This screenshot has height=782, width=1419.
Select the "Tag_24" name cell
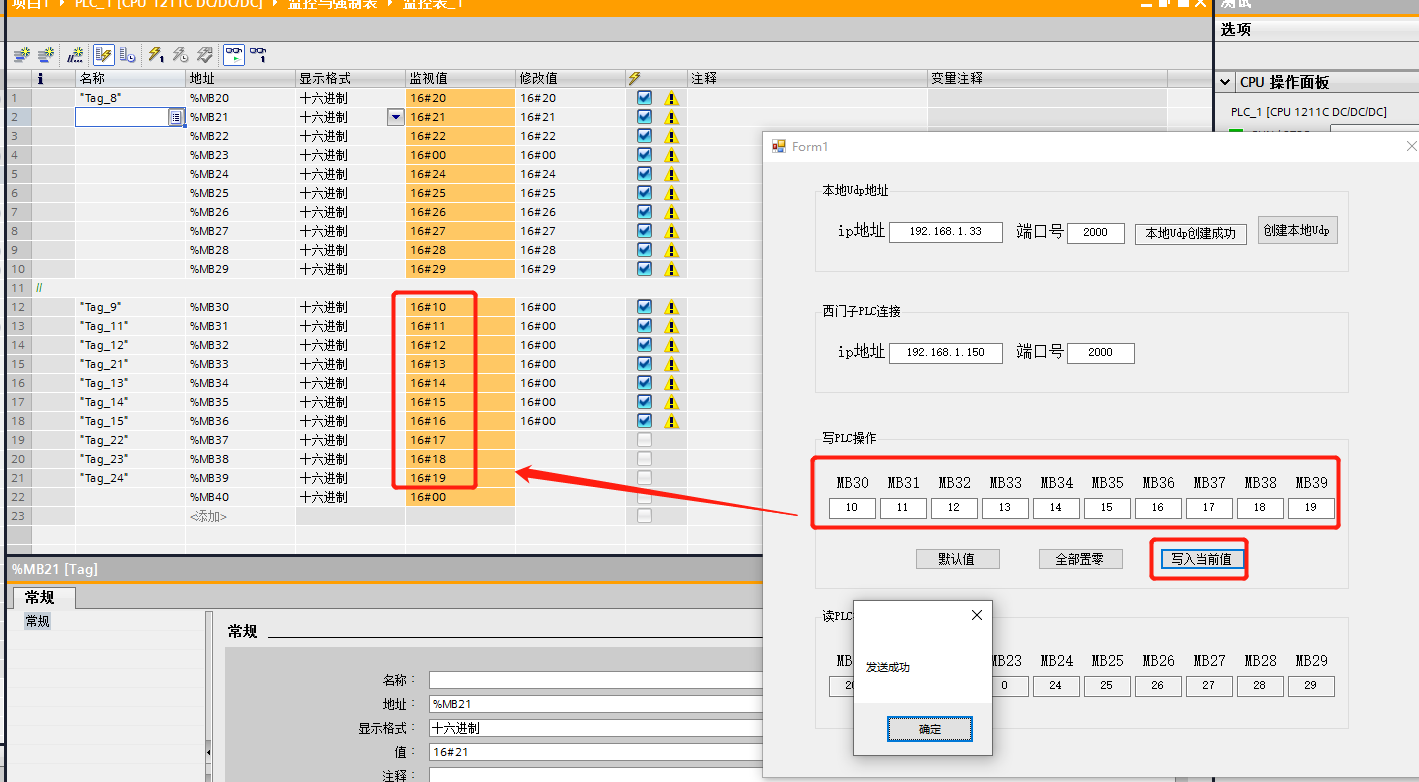click(x=130, y=478)
